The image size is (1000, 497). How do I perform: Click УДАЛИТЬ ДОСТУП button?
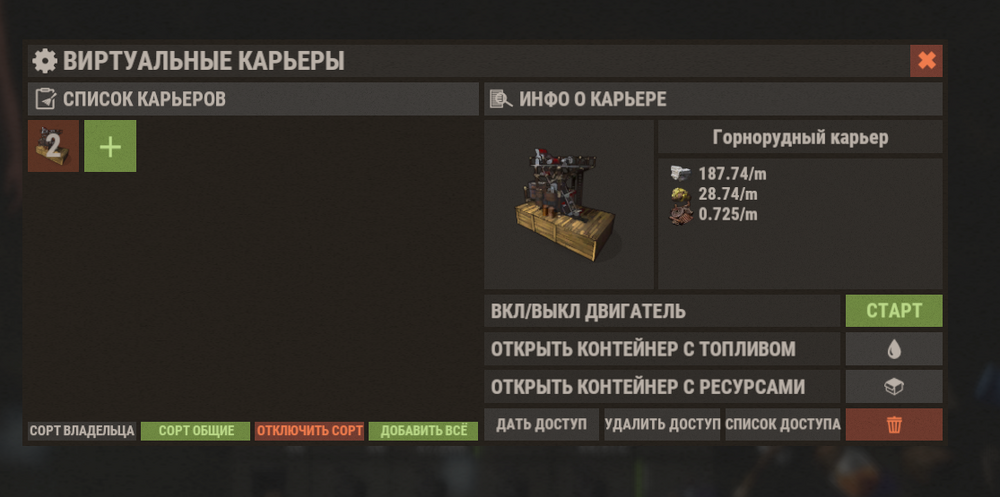coord(662,424)
